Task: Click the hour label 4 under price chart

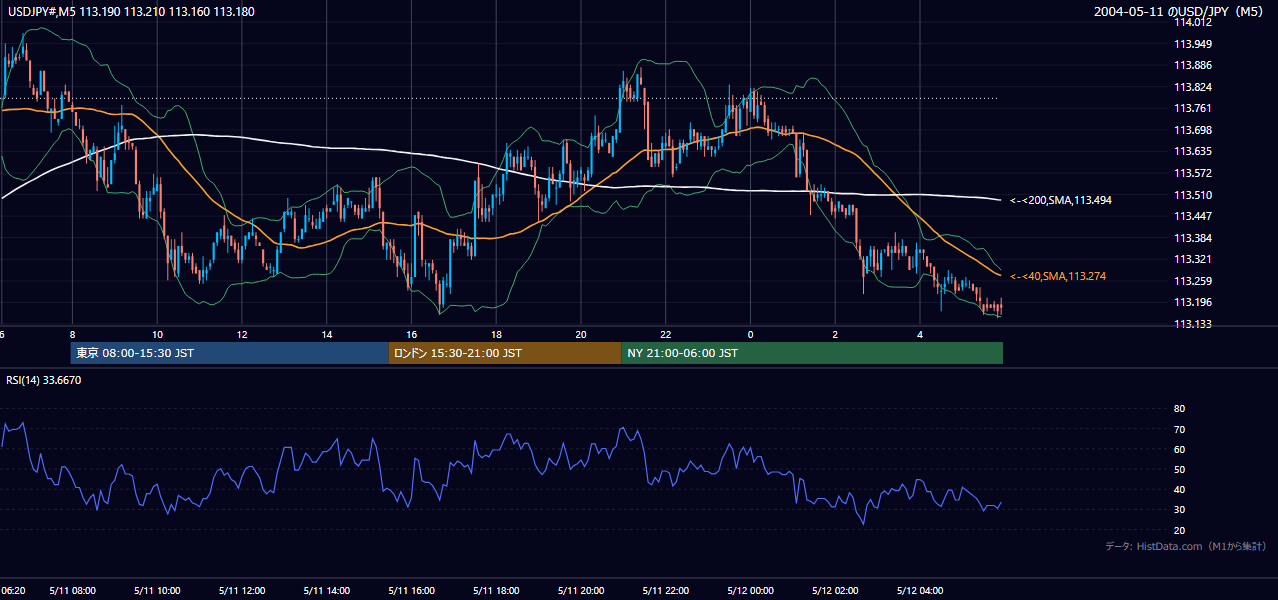Action: point(920,334)
